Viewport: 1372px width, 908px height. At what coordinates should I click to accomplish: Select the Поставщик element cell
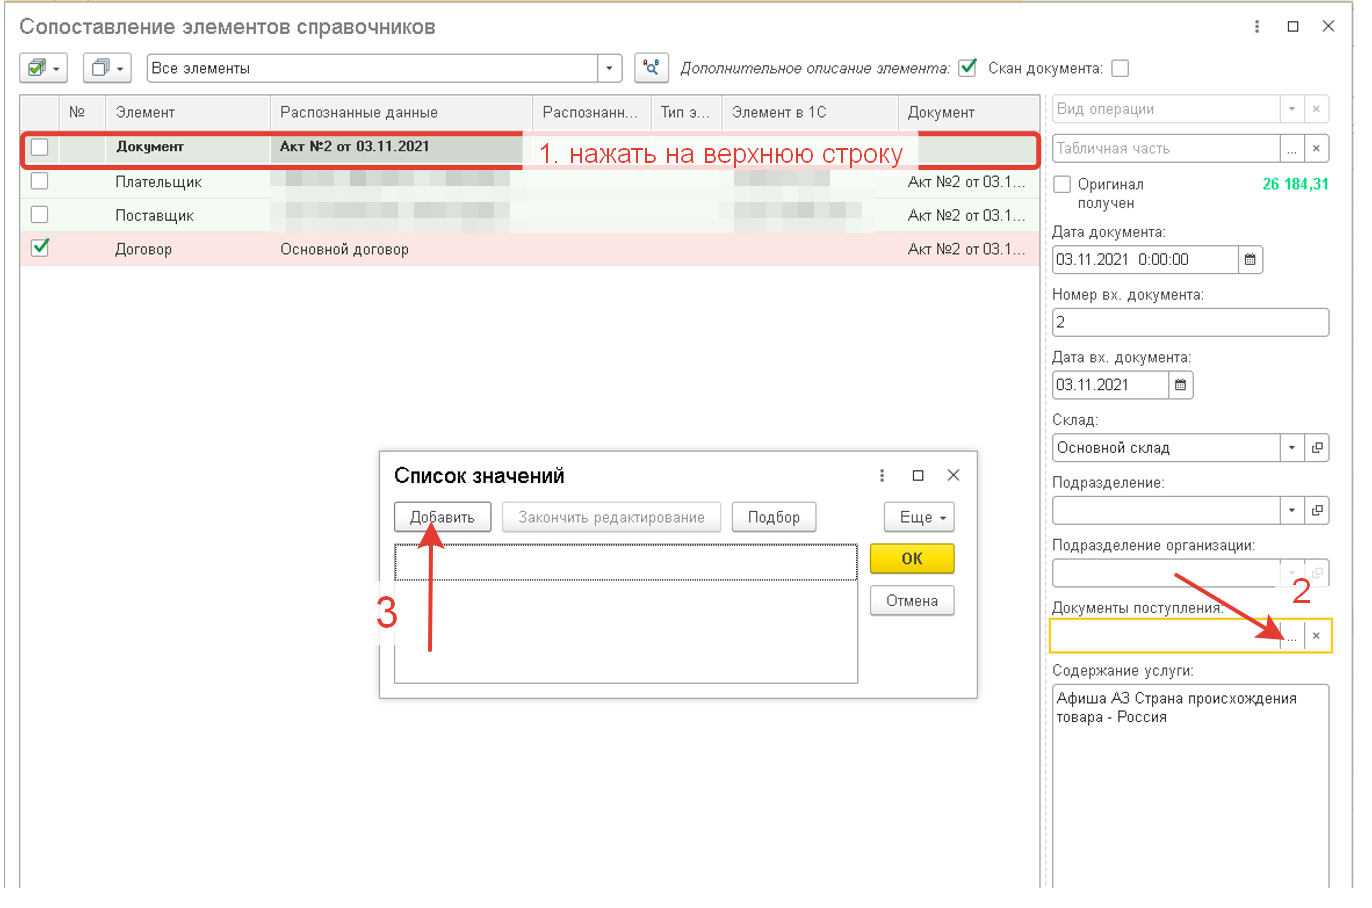coord(188,215)
